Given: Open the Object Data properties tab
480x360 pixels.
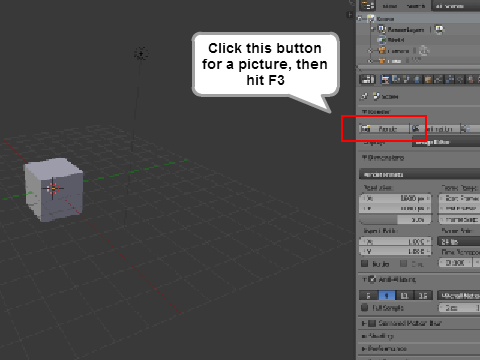Looking at the screenshot, I should click(460, 79).
